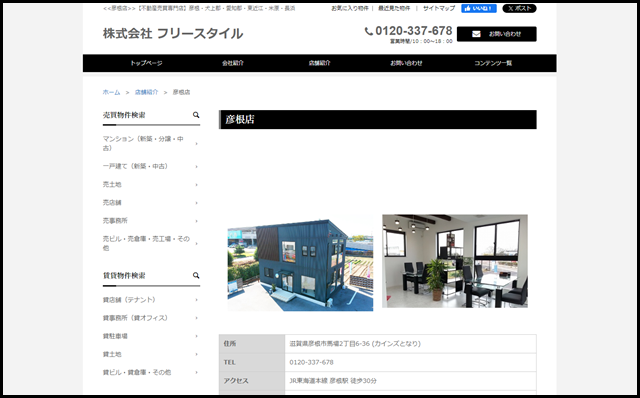
Task: Click the envelope icon in the お問い合わせ button
Action: pos(476,34)
